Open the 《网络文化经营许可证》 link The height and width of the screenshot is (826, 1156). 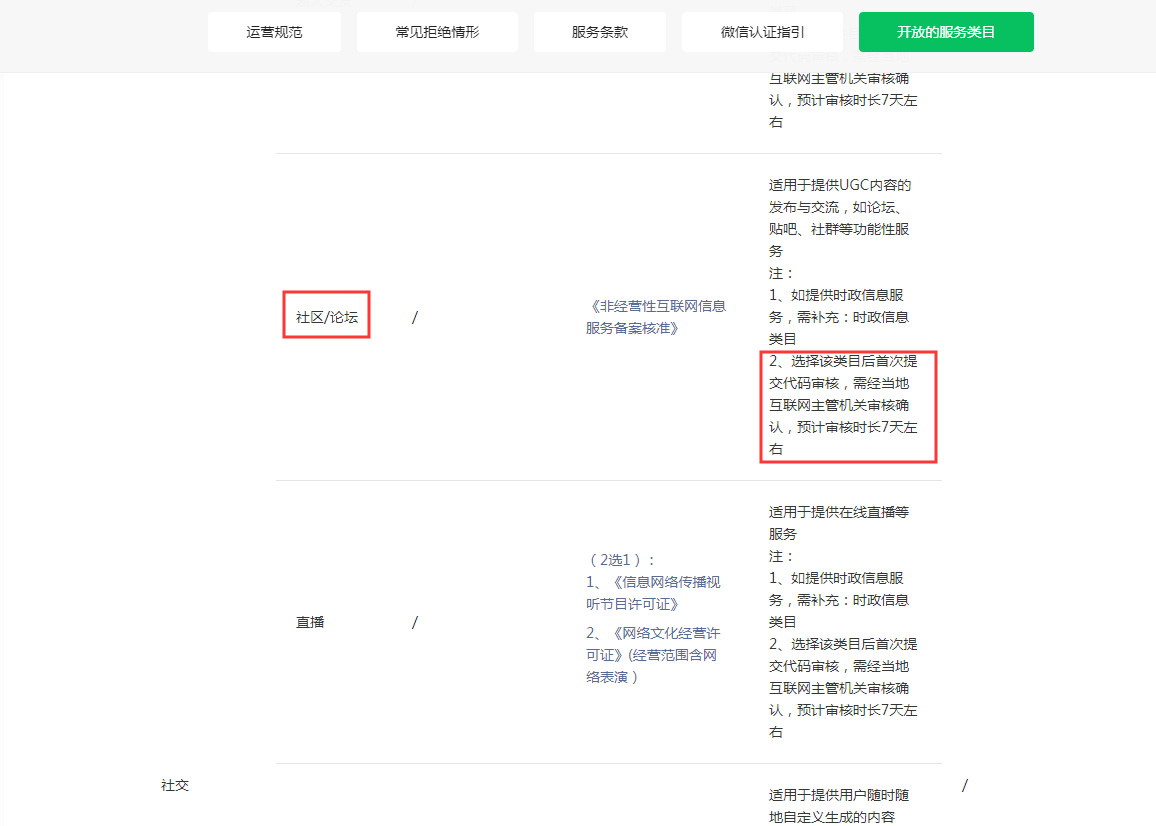tap(652, 655)
